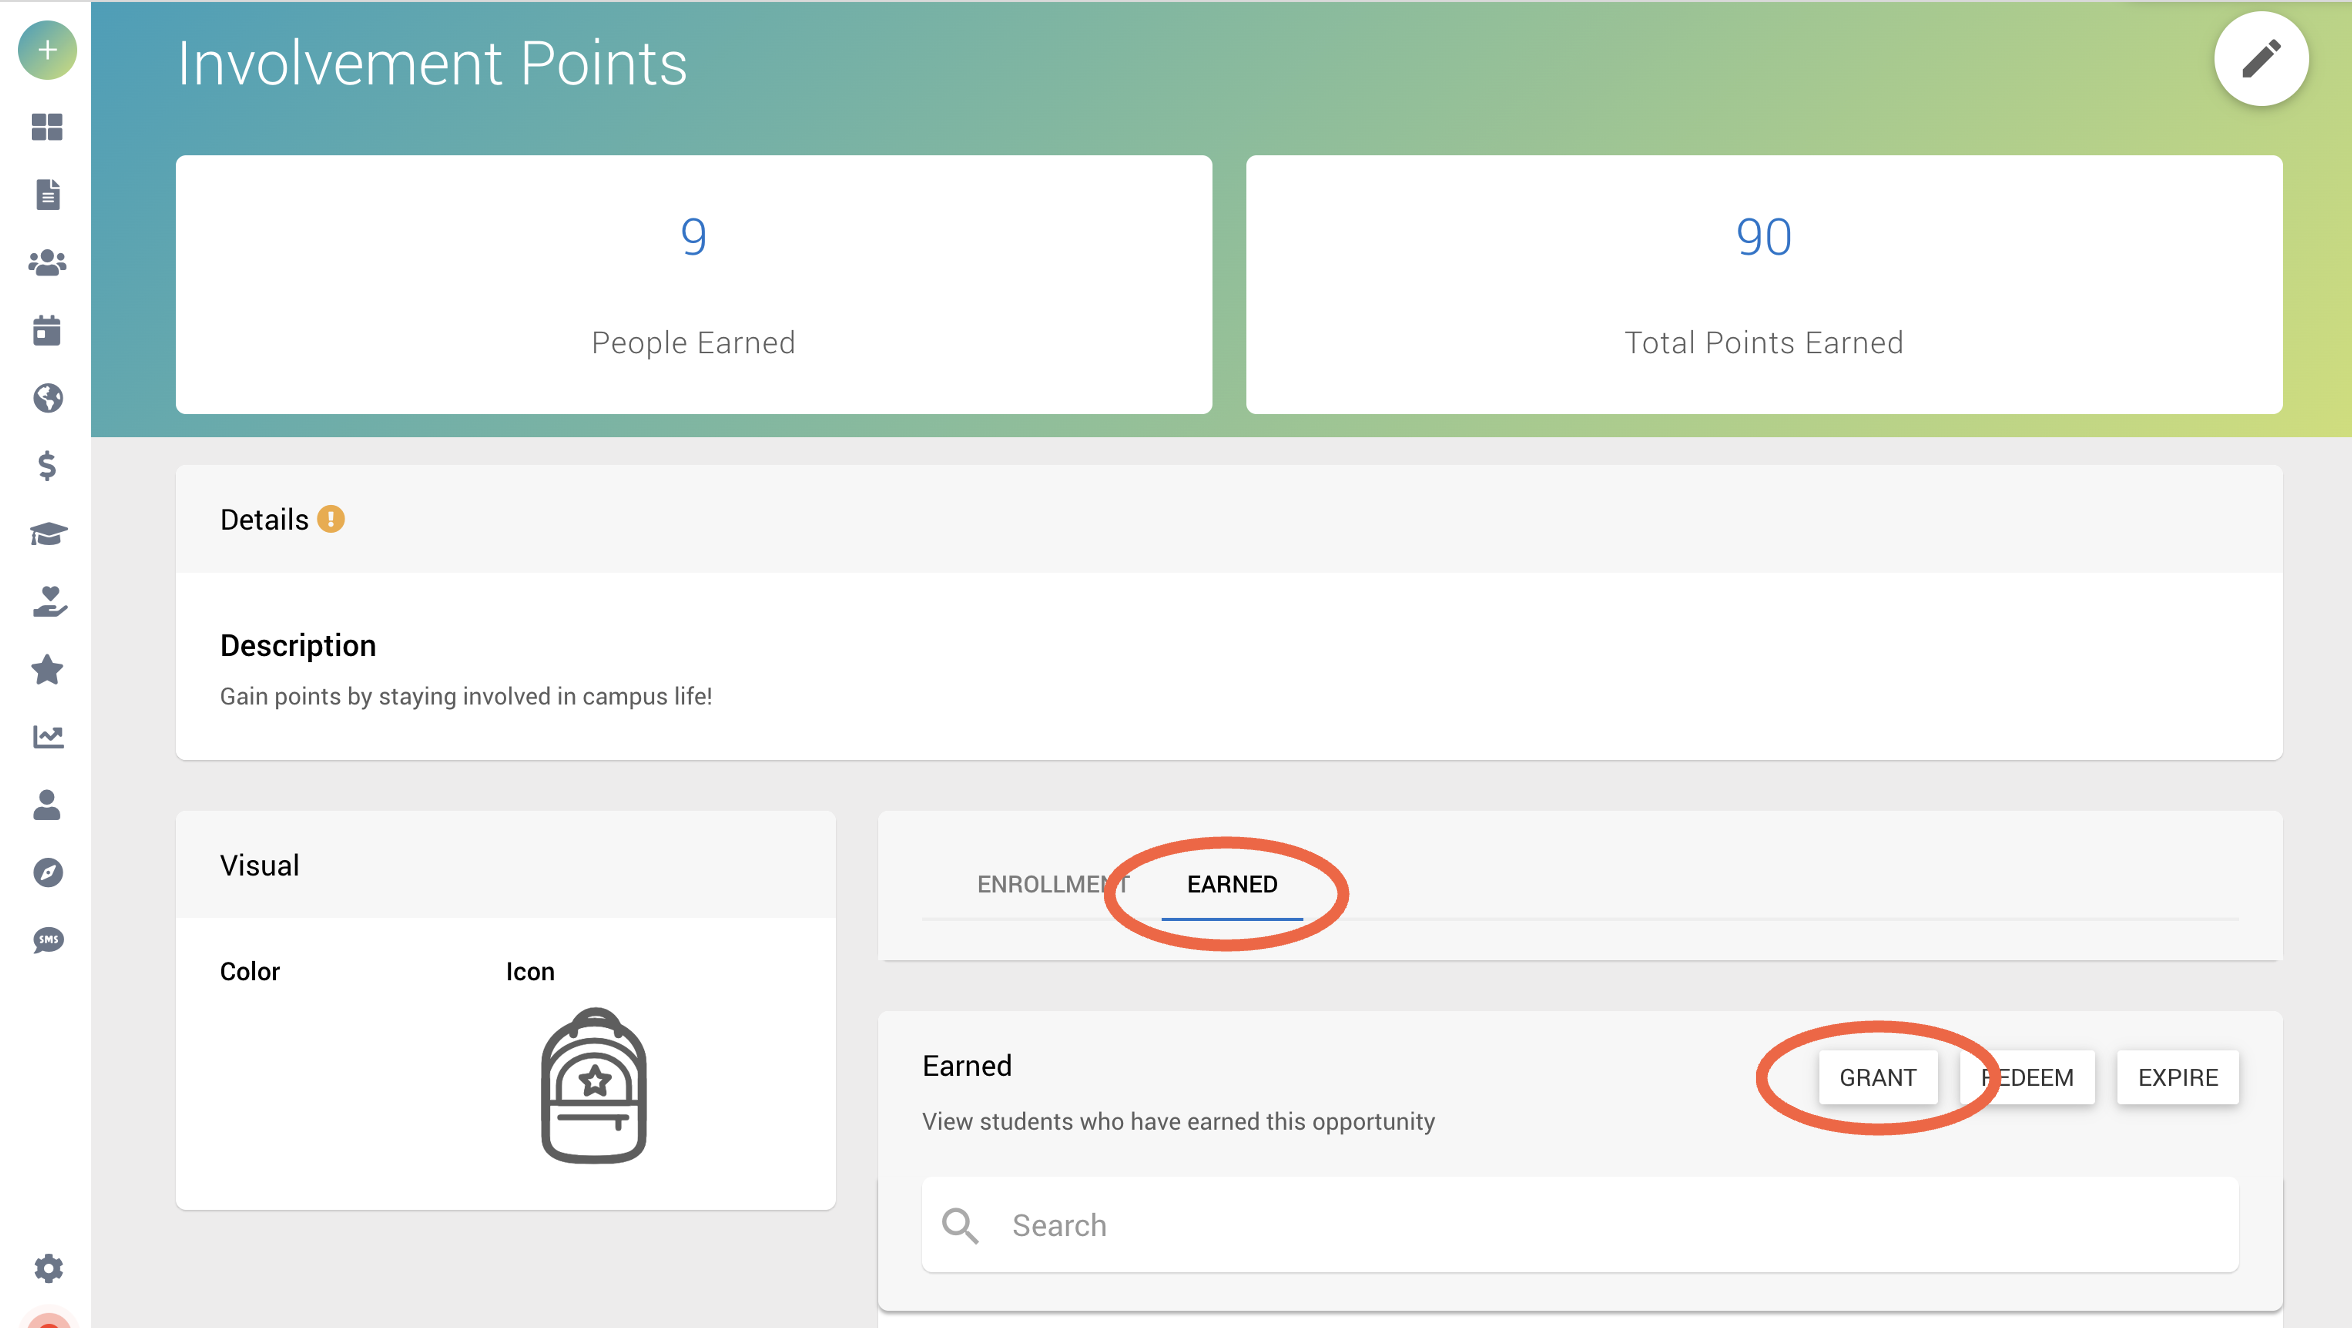Open the star icon in sidebar

coord(47,669)
